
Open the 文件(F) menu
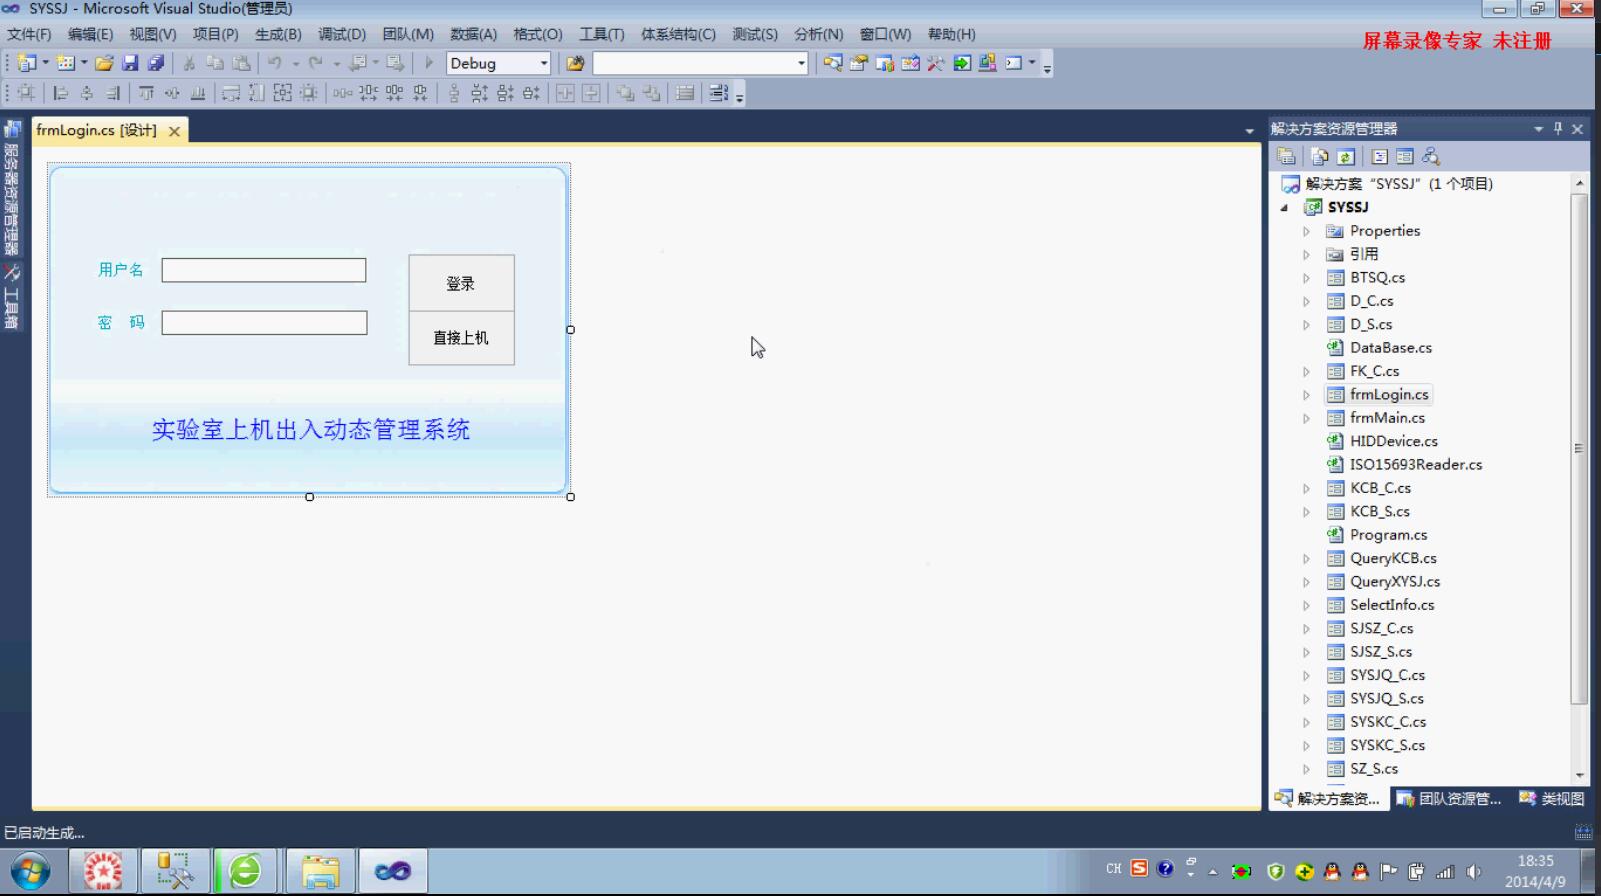click(x=29, y=34)
